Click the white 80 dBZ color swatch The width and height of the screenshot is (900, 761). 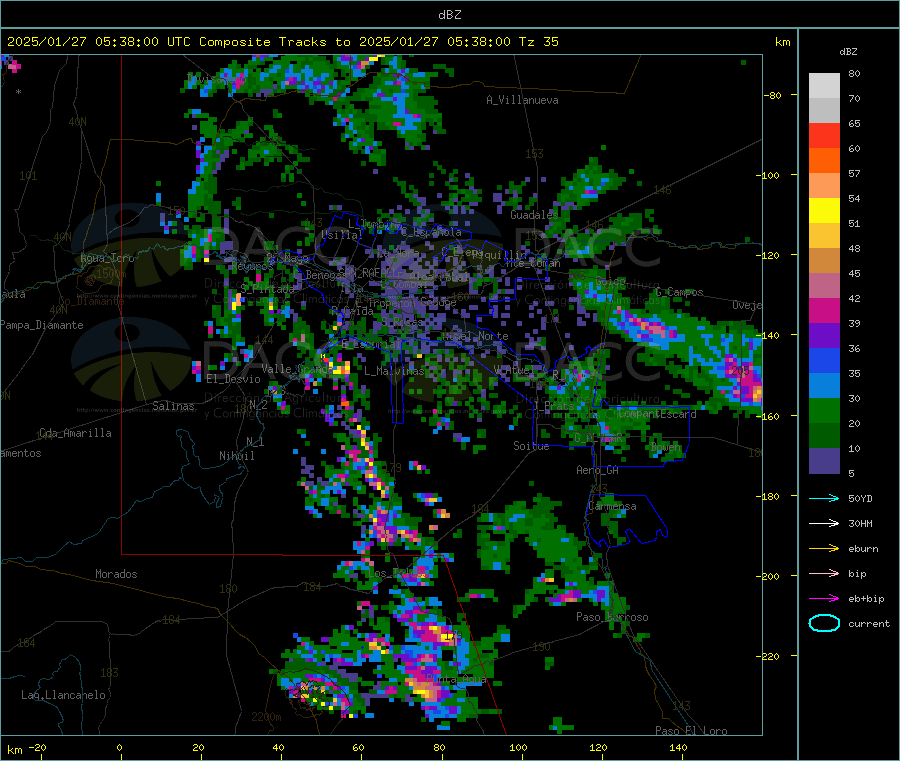pyautogui.click(x=824, y=86)
